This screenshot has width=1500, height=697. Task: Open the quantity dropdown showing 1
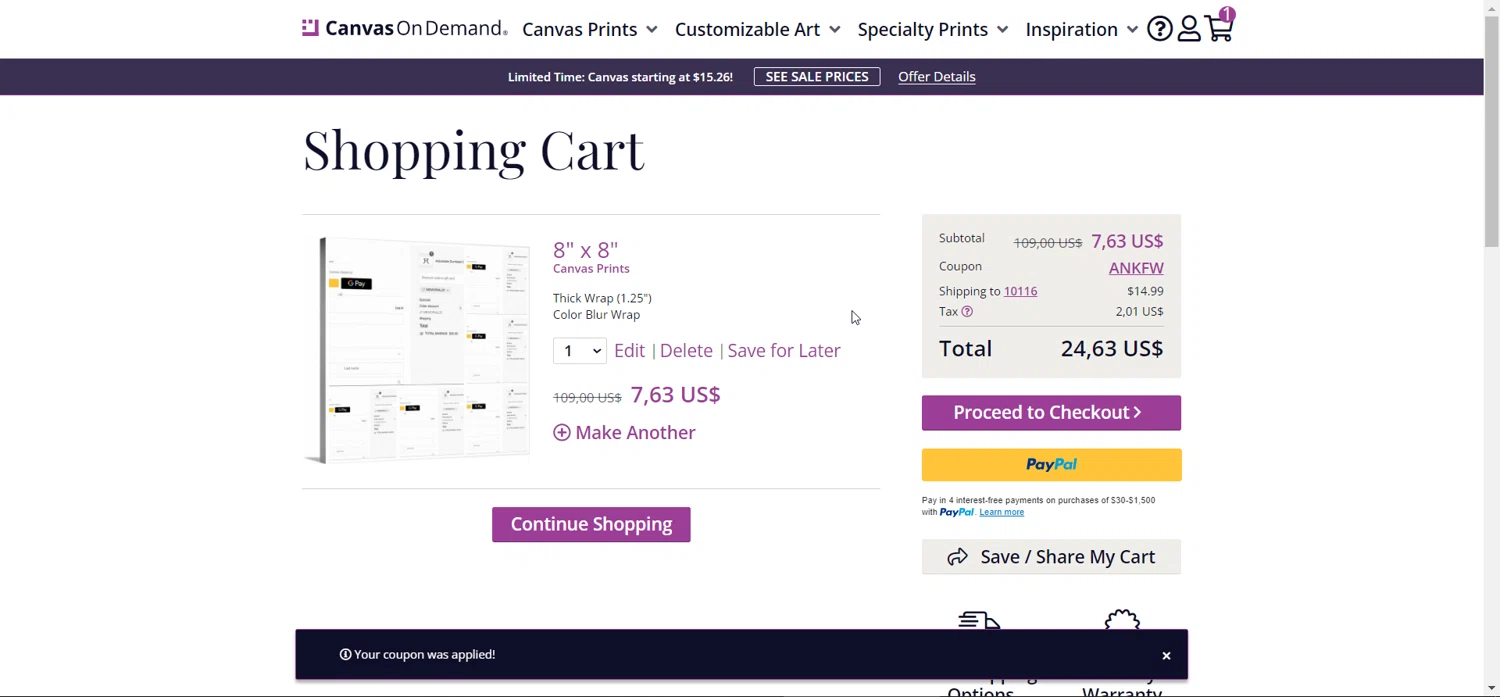[x=579, y=351]
